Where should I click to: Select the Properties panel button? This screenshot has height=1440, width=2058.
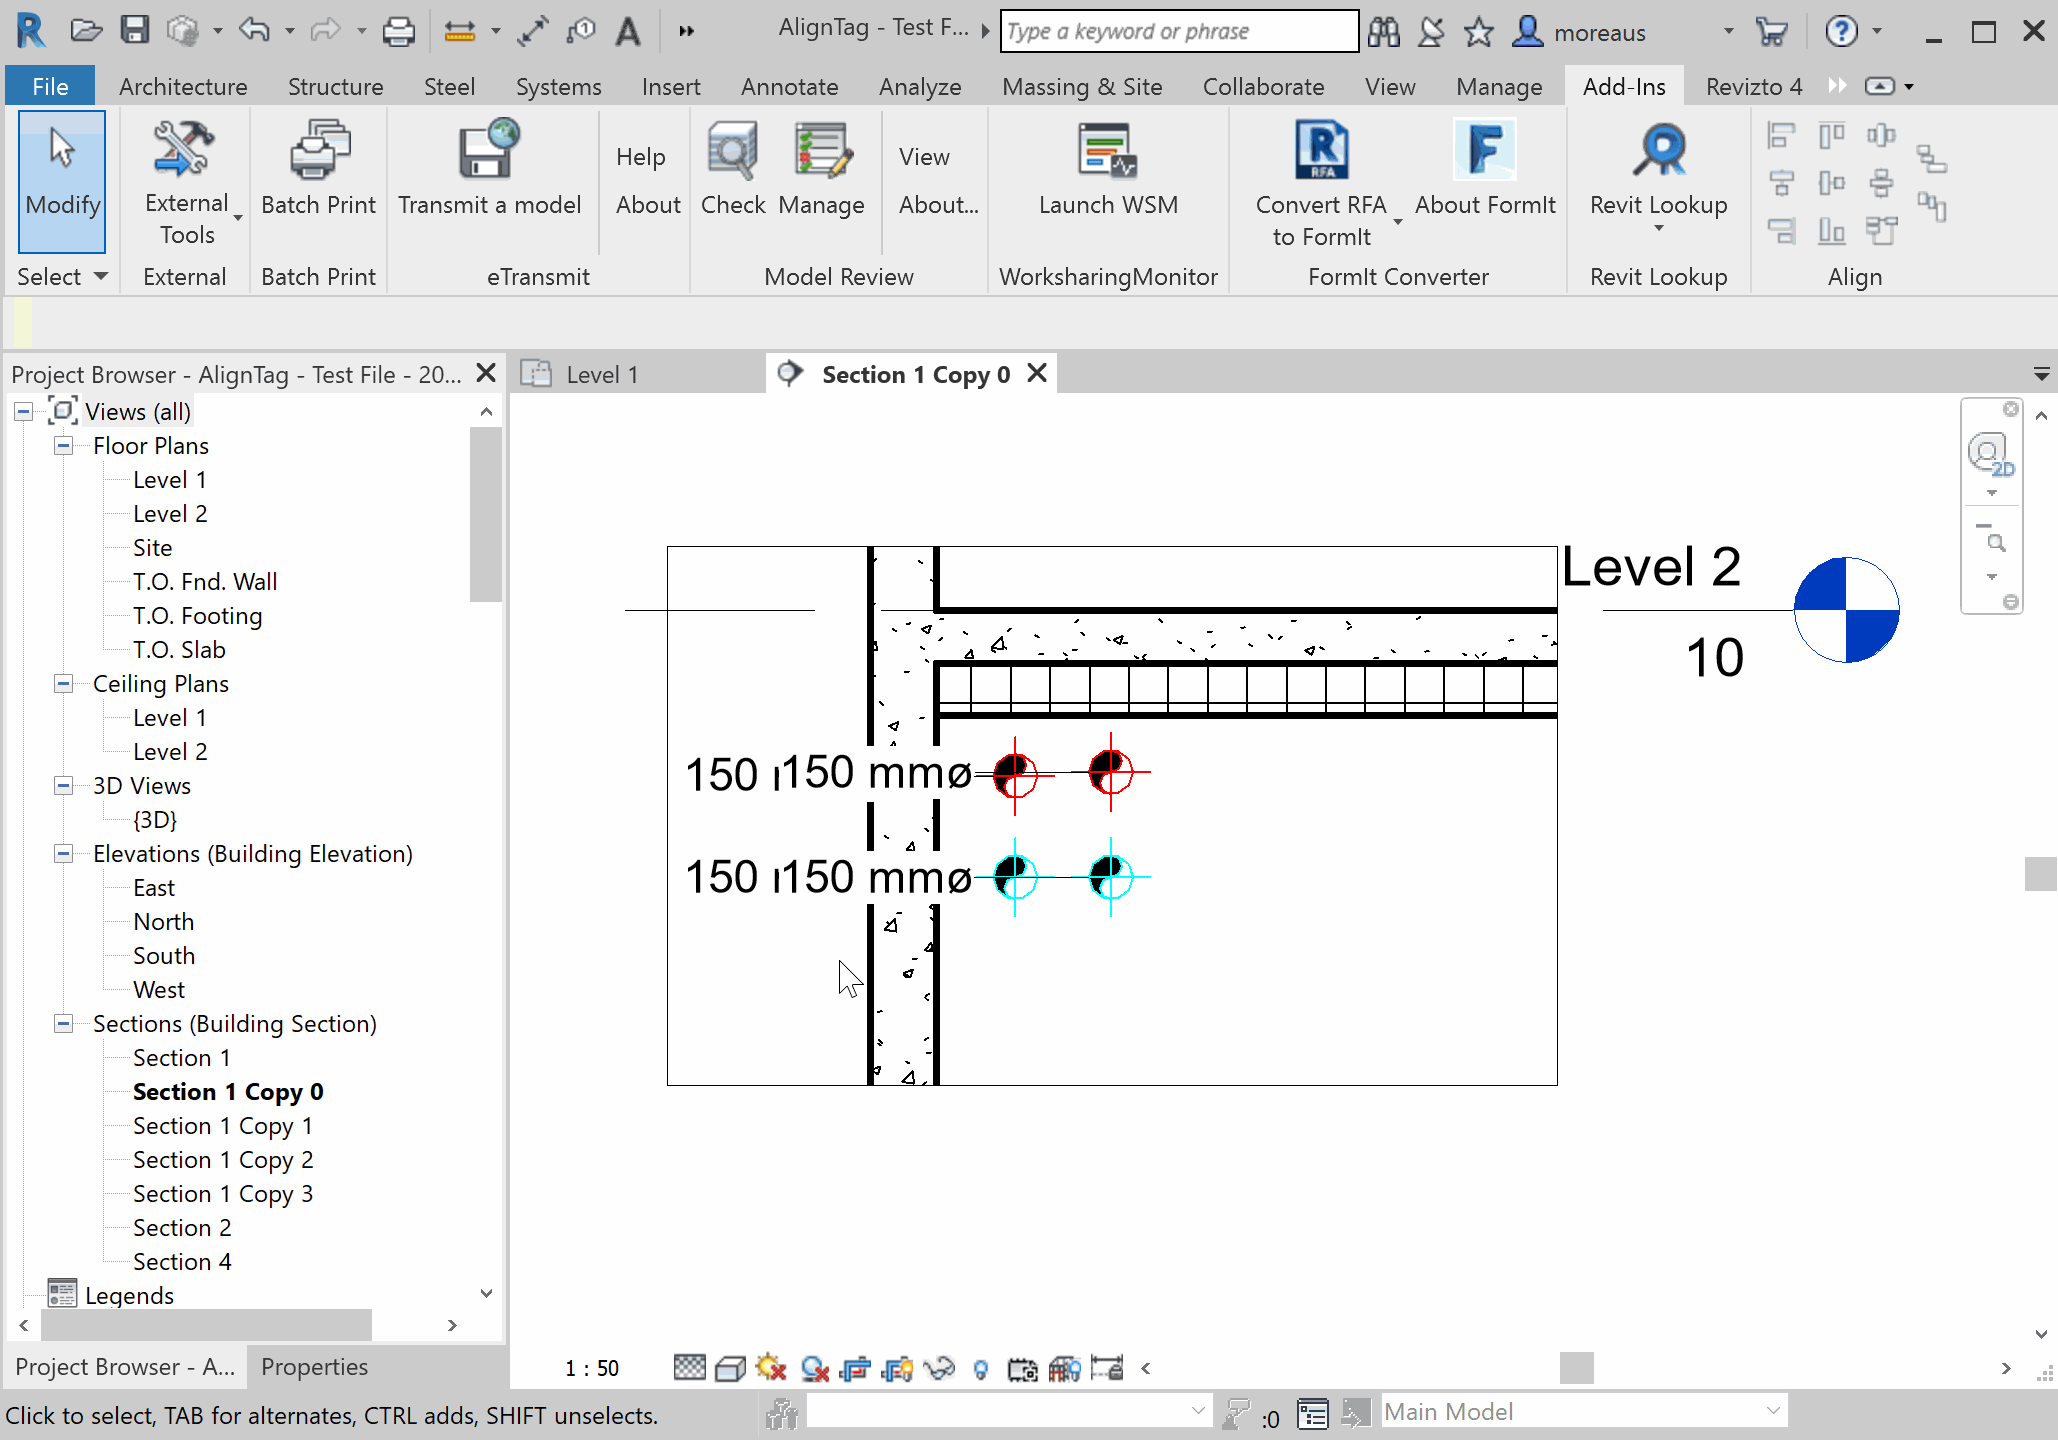[313, 1363]
